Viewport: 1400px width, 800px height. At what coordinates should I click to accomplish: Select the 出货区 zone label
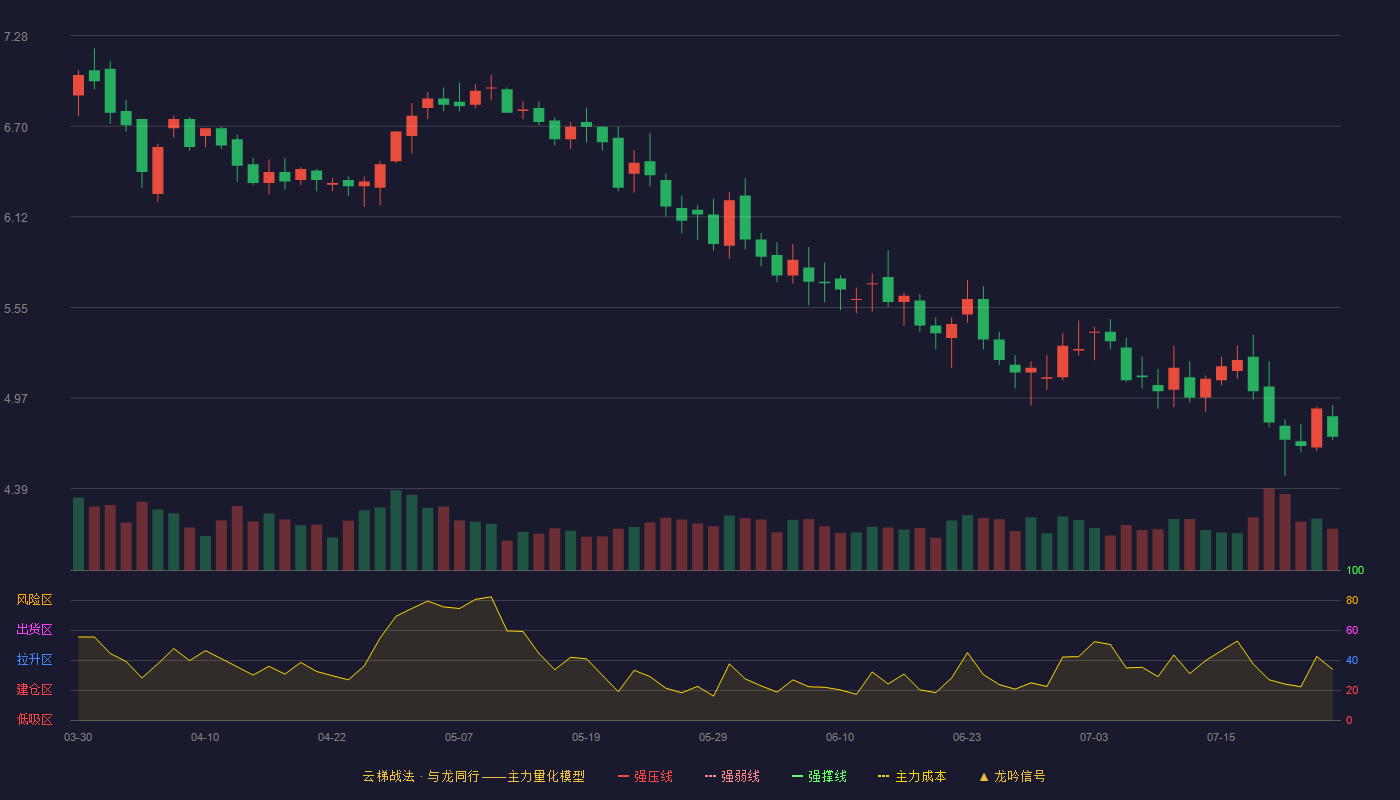tap(34, 630)
